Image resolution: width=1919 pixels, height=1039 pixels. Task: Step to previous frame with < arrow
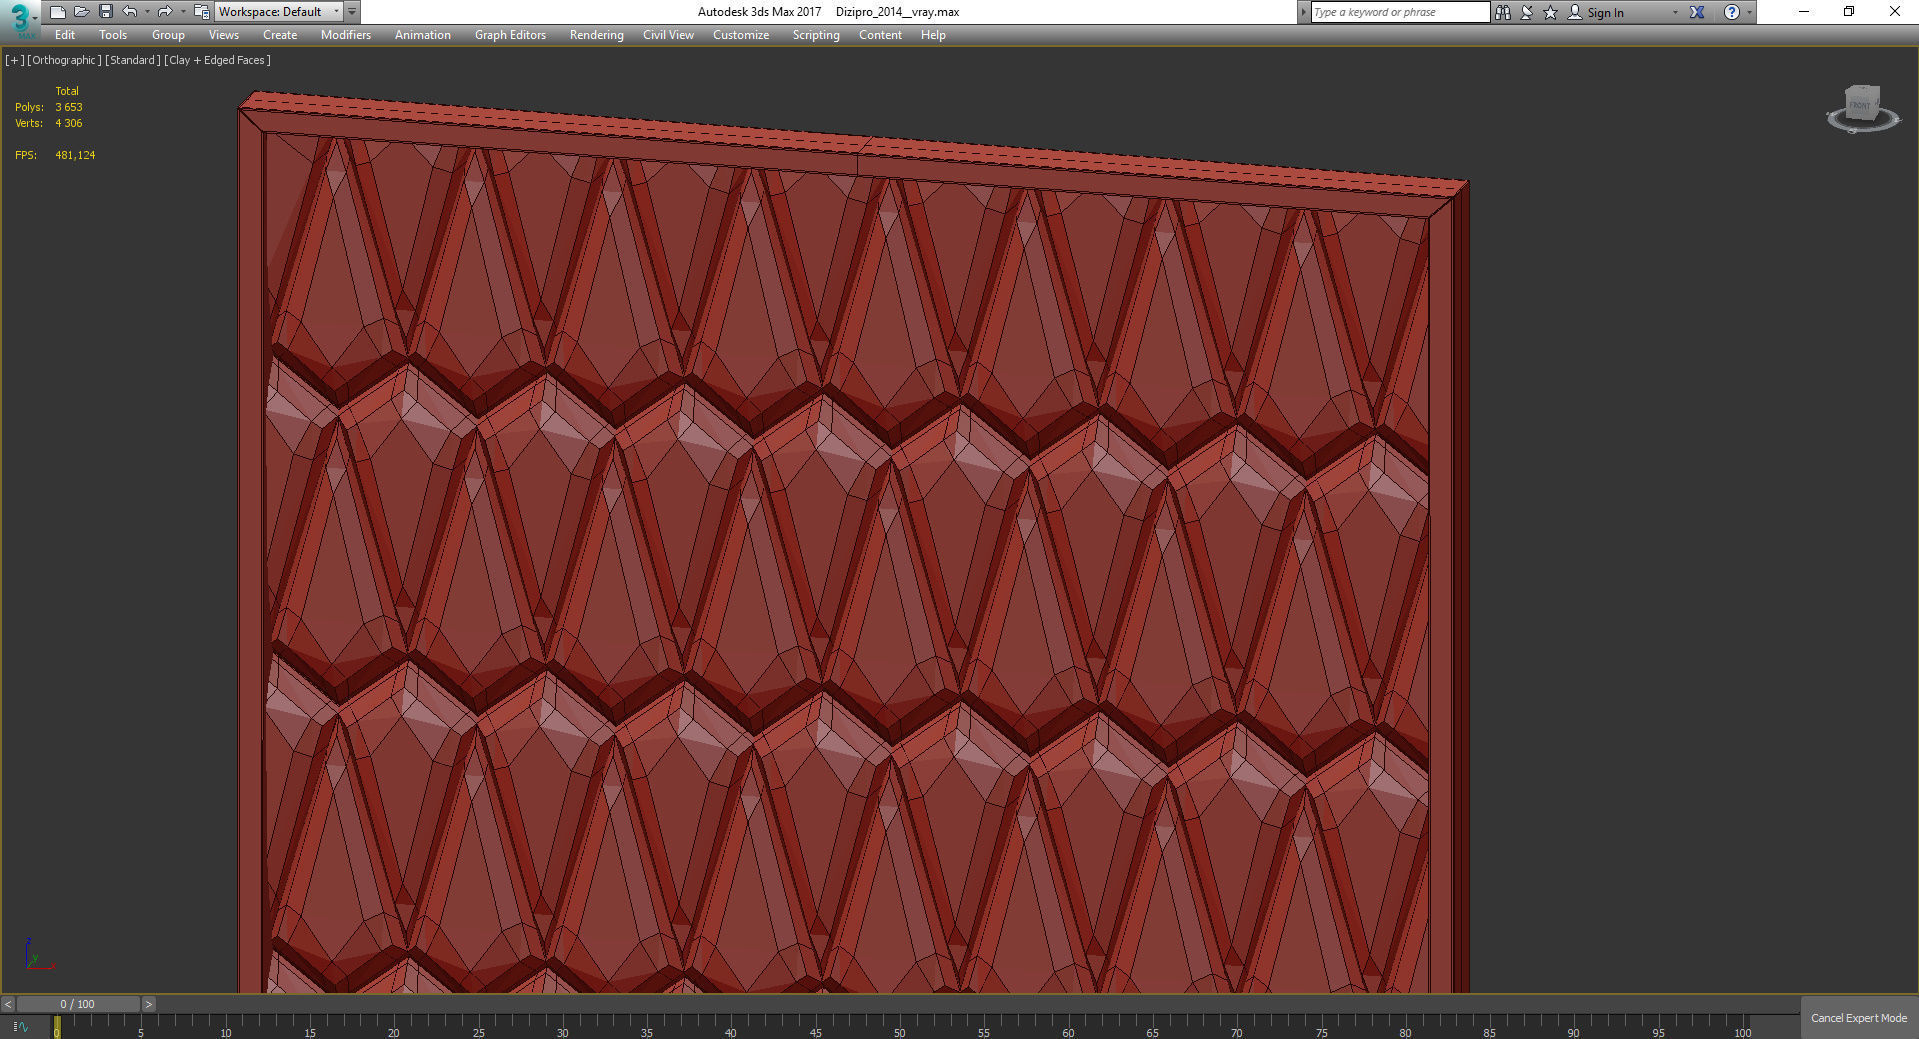pyautogui.click(x=8, y=1004)
